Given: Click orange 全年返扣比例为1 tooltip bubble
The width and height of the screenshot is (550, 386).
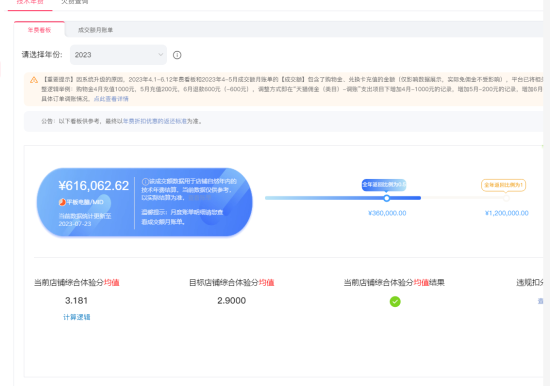Looking at the screenshot, I should point(503,185).
